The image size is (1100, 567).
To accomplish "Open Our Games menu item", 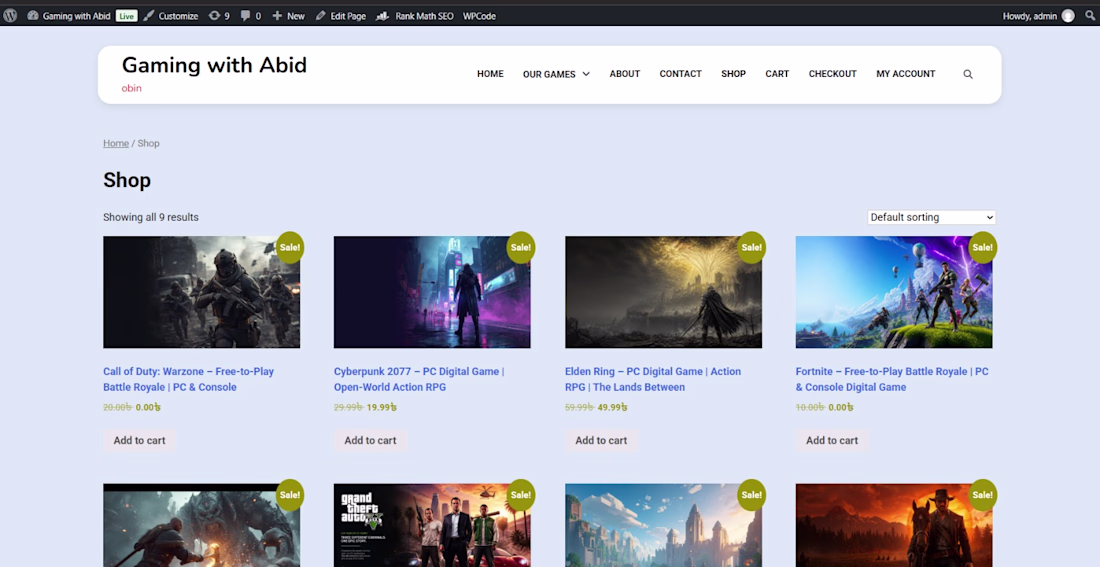I will (x=549, y=74).
